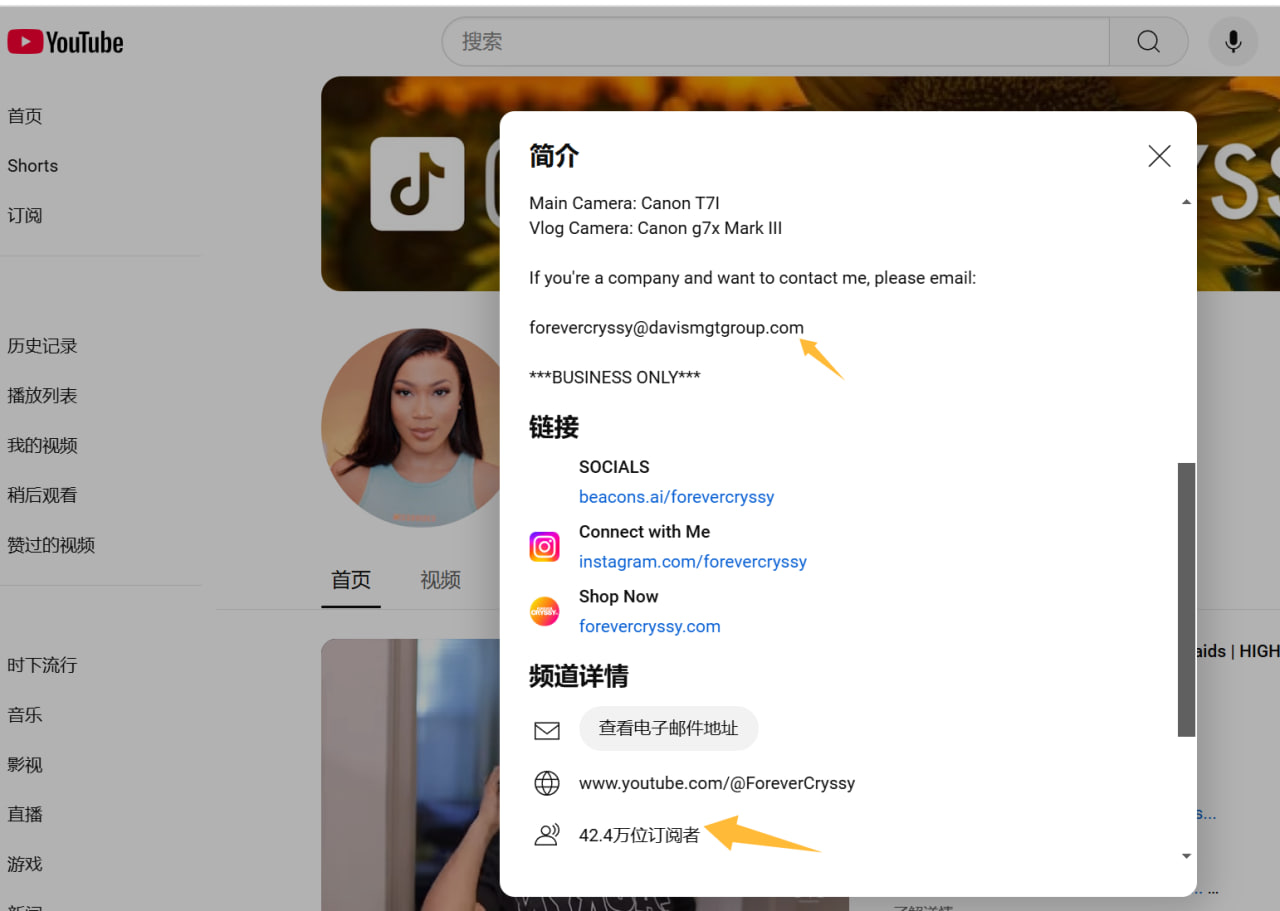Click the 频道详情 heading
The width and height of the screenshot is (1280, 911).
click(x=579, y=676)
